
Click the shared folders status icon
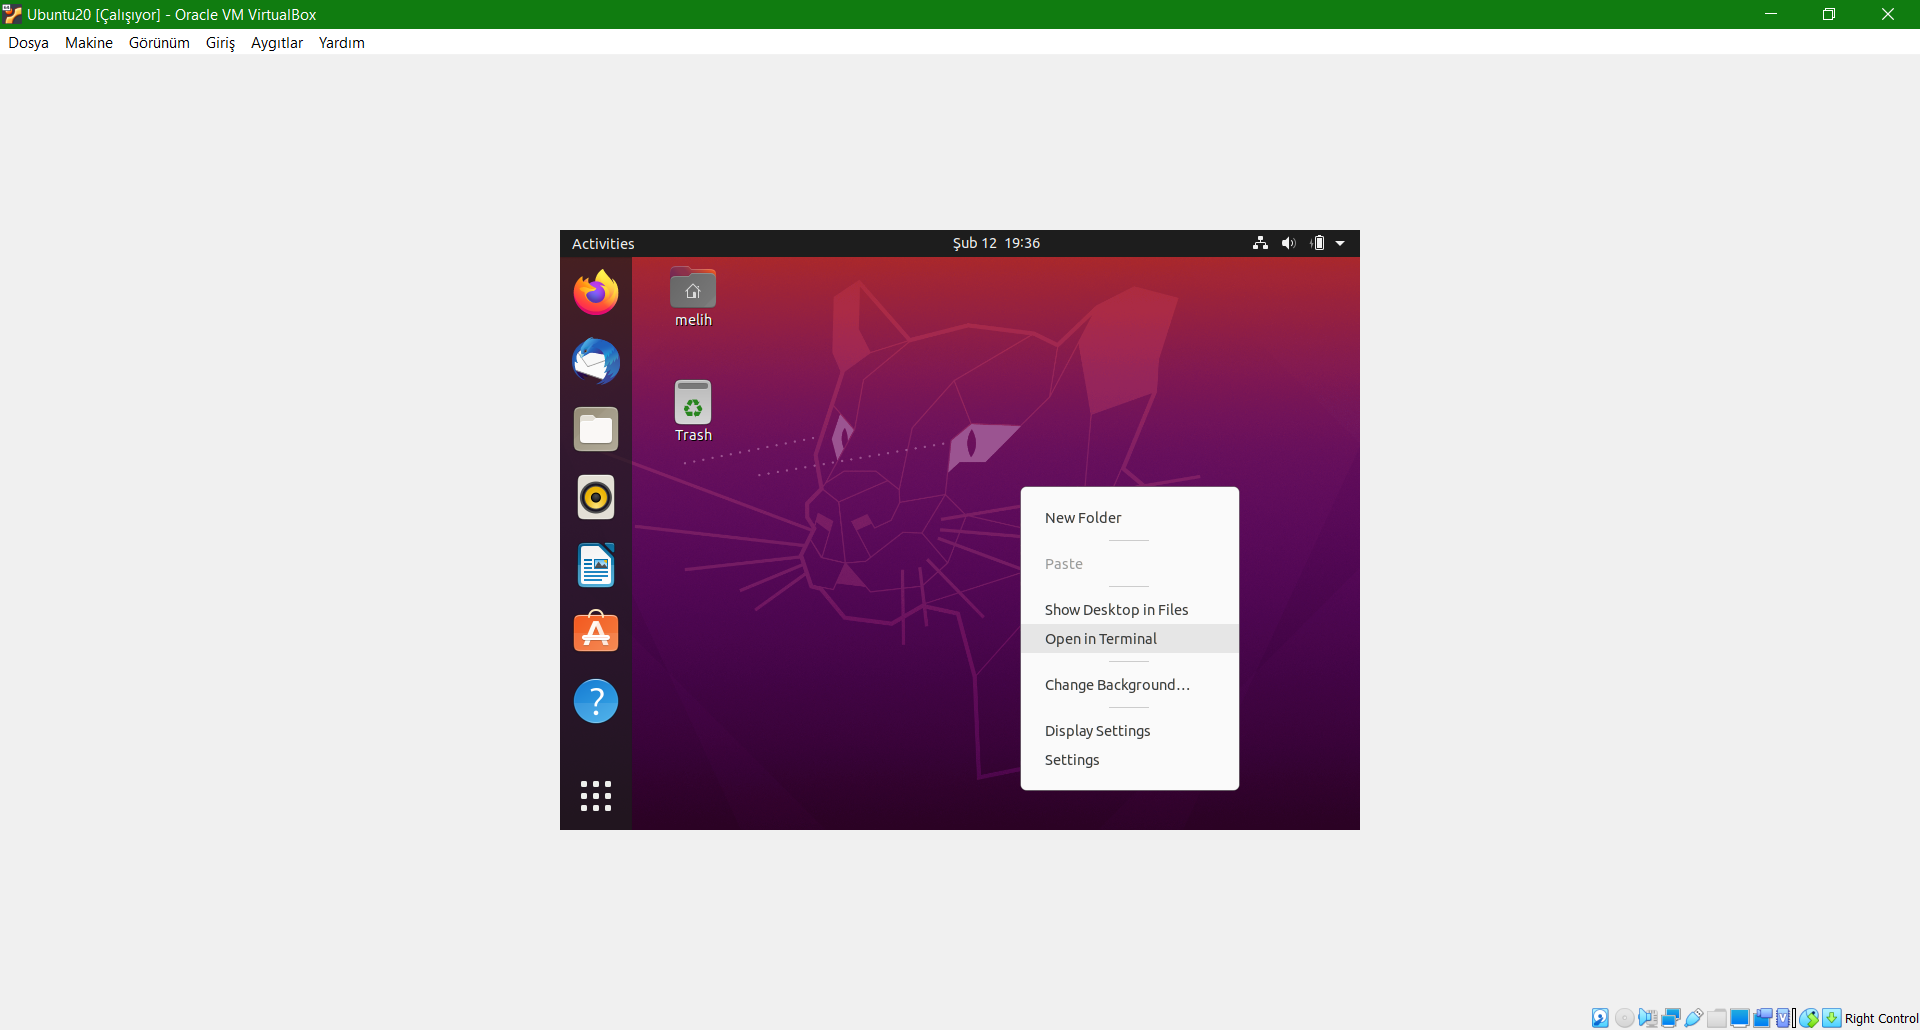(1717, 1018)
